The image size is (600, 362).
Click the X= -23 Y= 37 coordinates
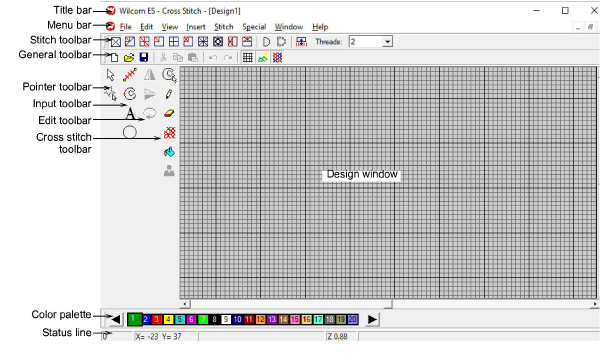(x=158, y=336)
